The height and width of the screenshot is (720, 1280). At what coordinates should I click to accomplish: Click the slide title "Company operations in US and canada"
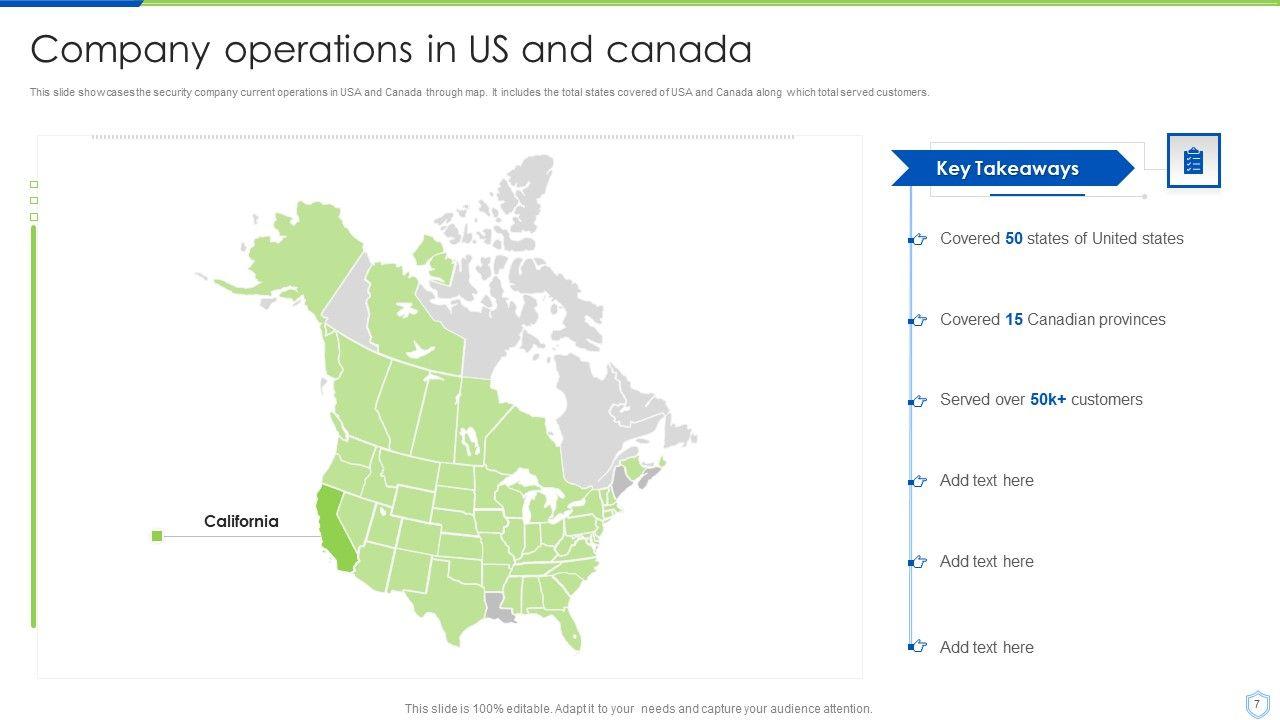tap(391, 49)
